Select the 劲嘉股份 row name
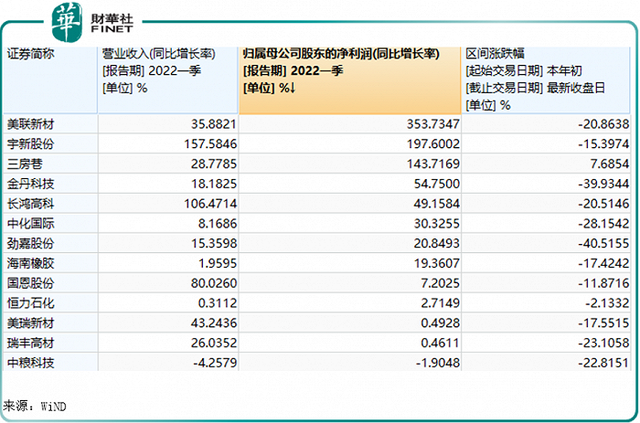Screen dimensions: 640x423 31,244
